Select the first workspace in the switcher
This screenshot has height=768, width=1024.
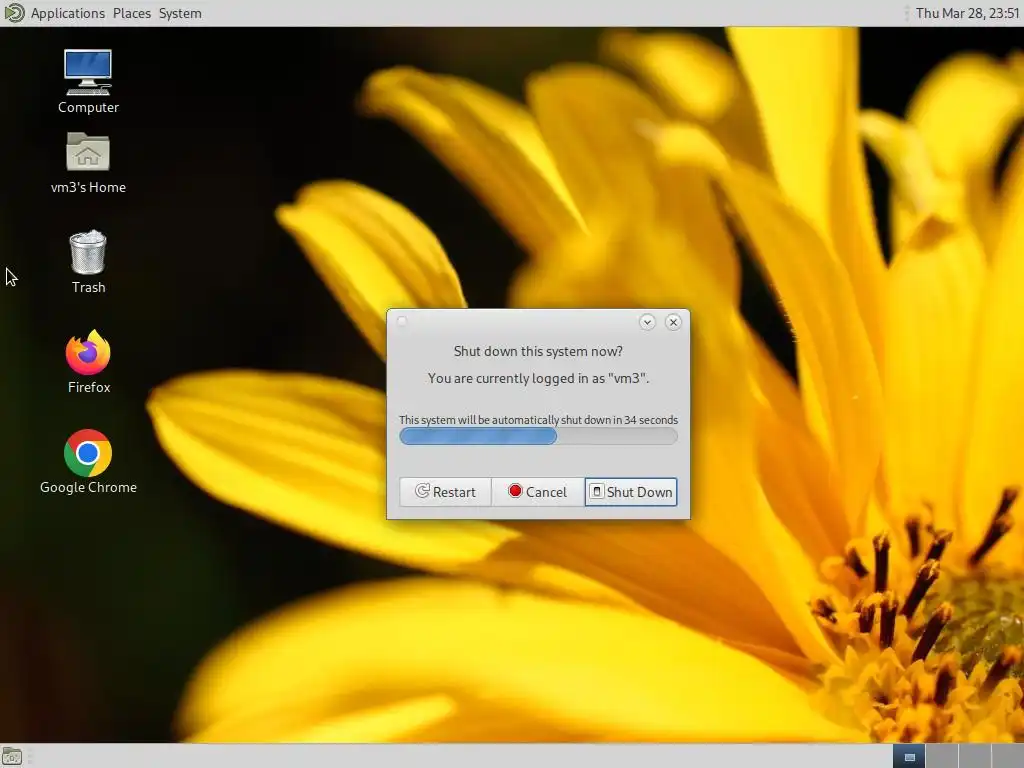point(909,756)
